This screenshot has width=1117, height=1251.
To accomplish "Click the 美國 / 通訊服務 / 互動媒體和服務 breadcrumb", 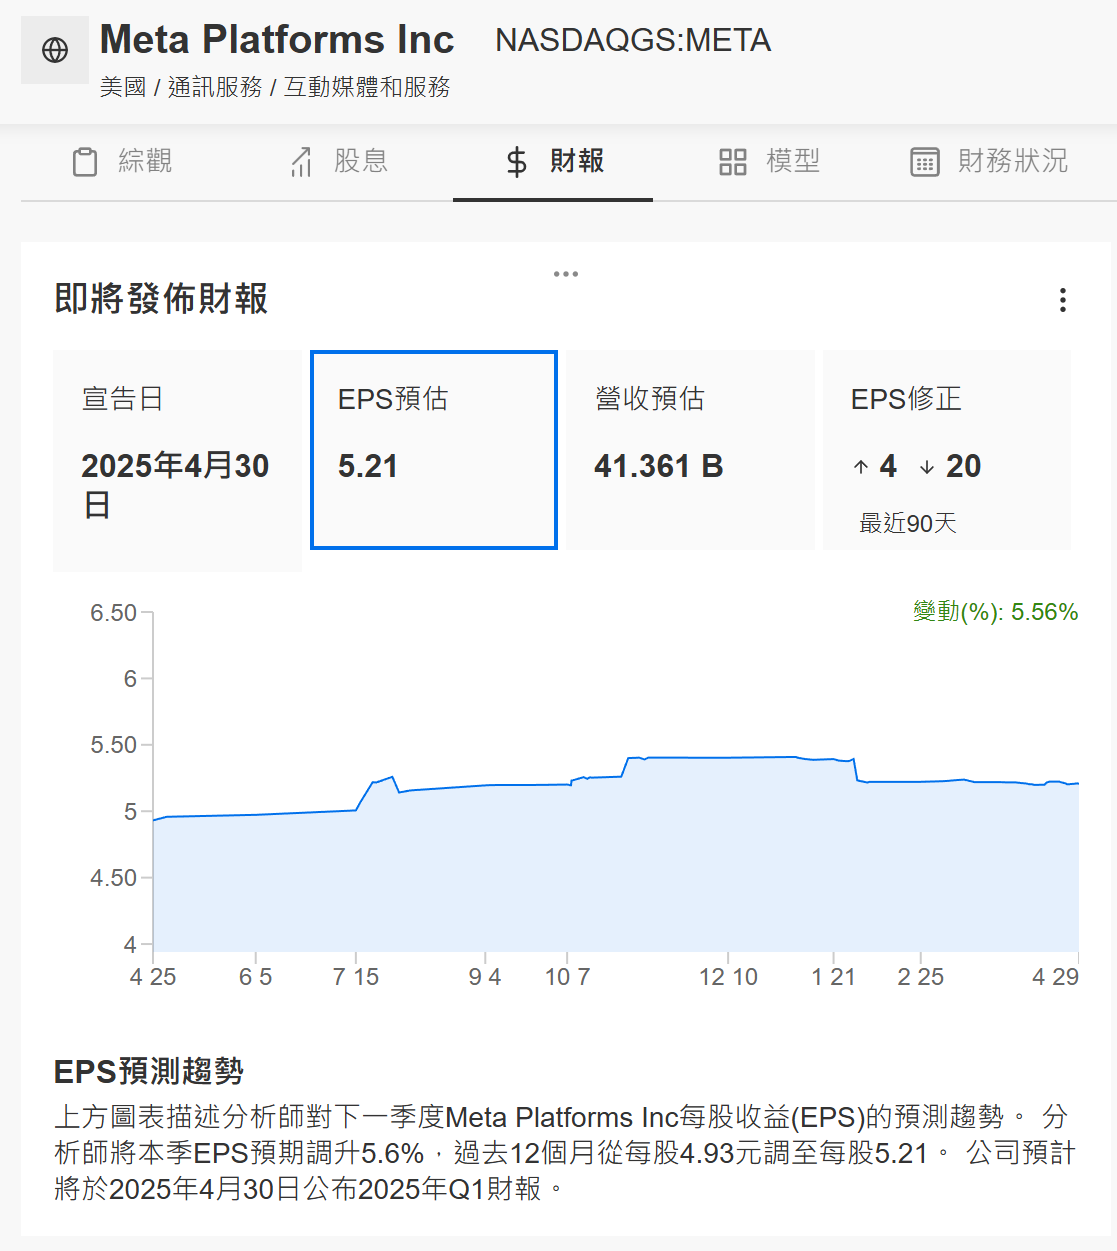I will pos(275,88).
